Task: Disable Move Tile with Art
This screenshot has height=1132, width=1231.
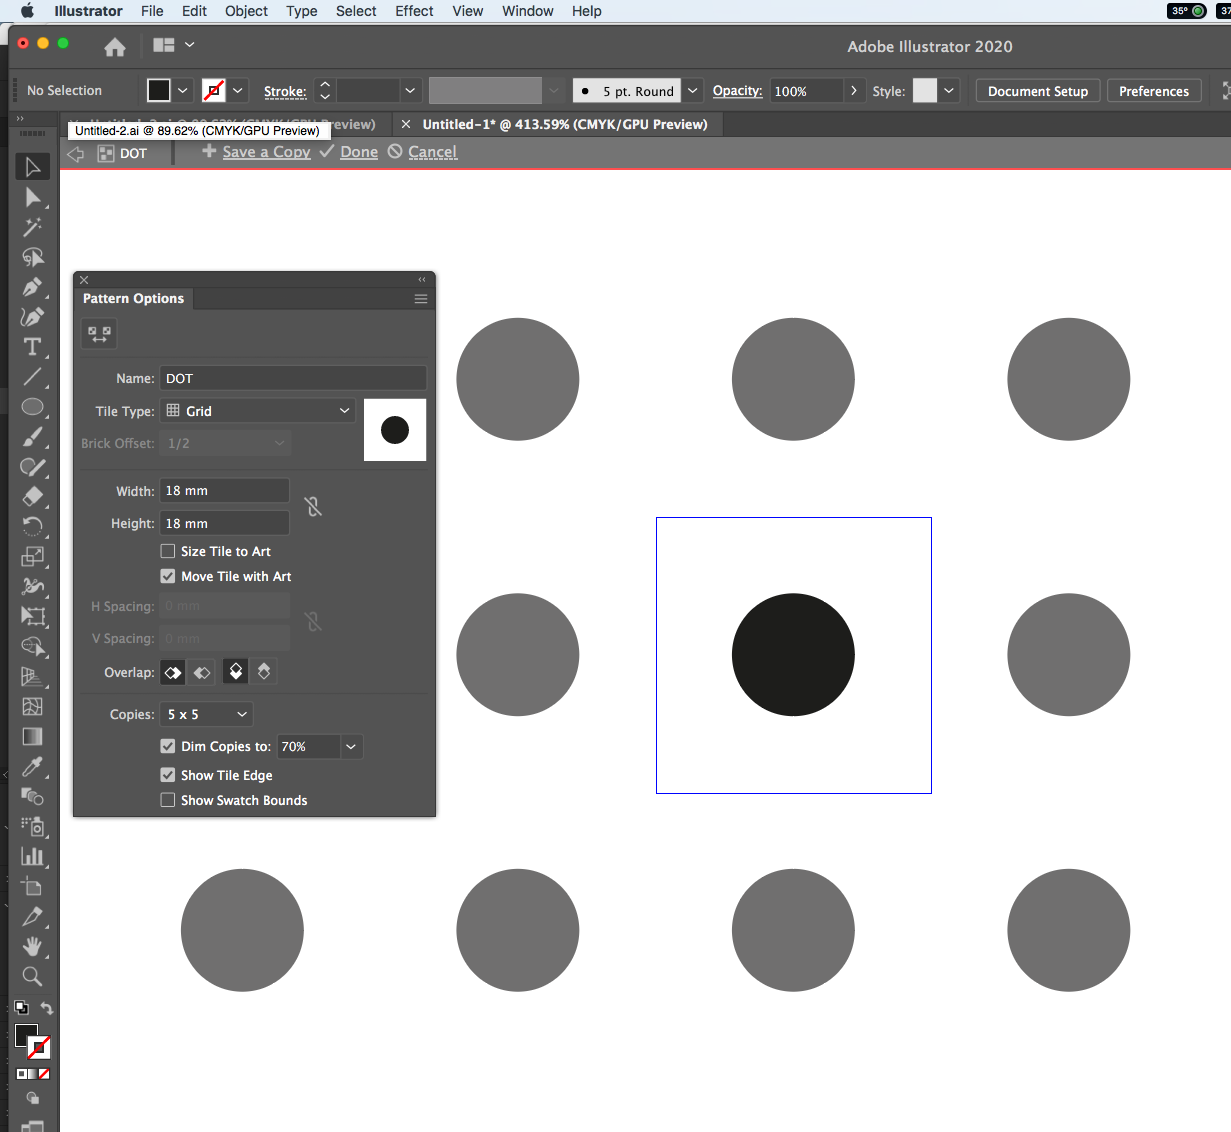Action: click(x=167, y=576)
